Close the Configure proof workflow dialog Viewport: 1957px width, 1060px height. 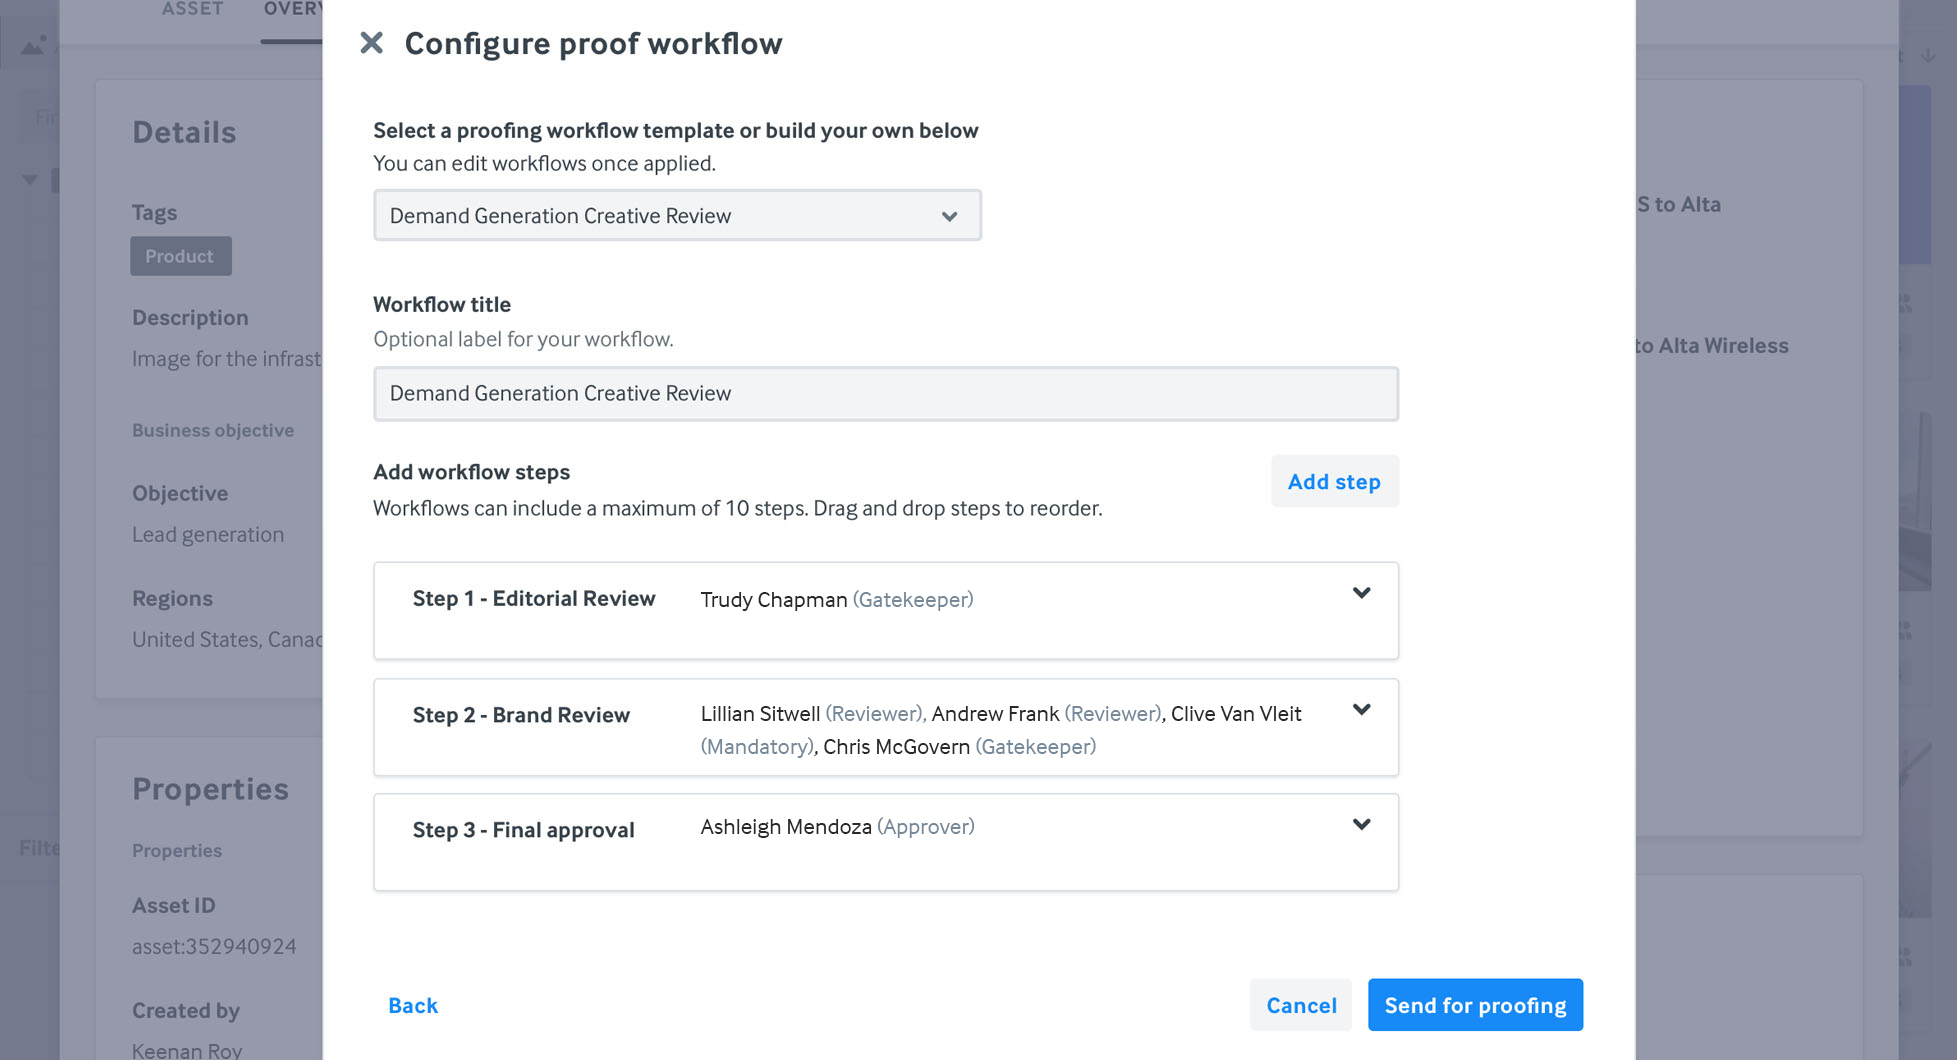(371, 43)
